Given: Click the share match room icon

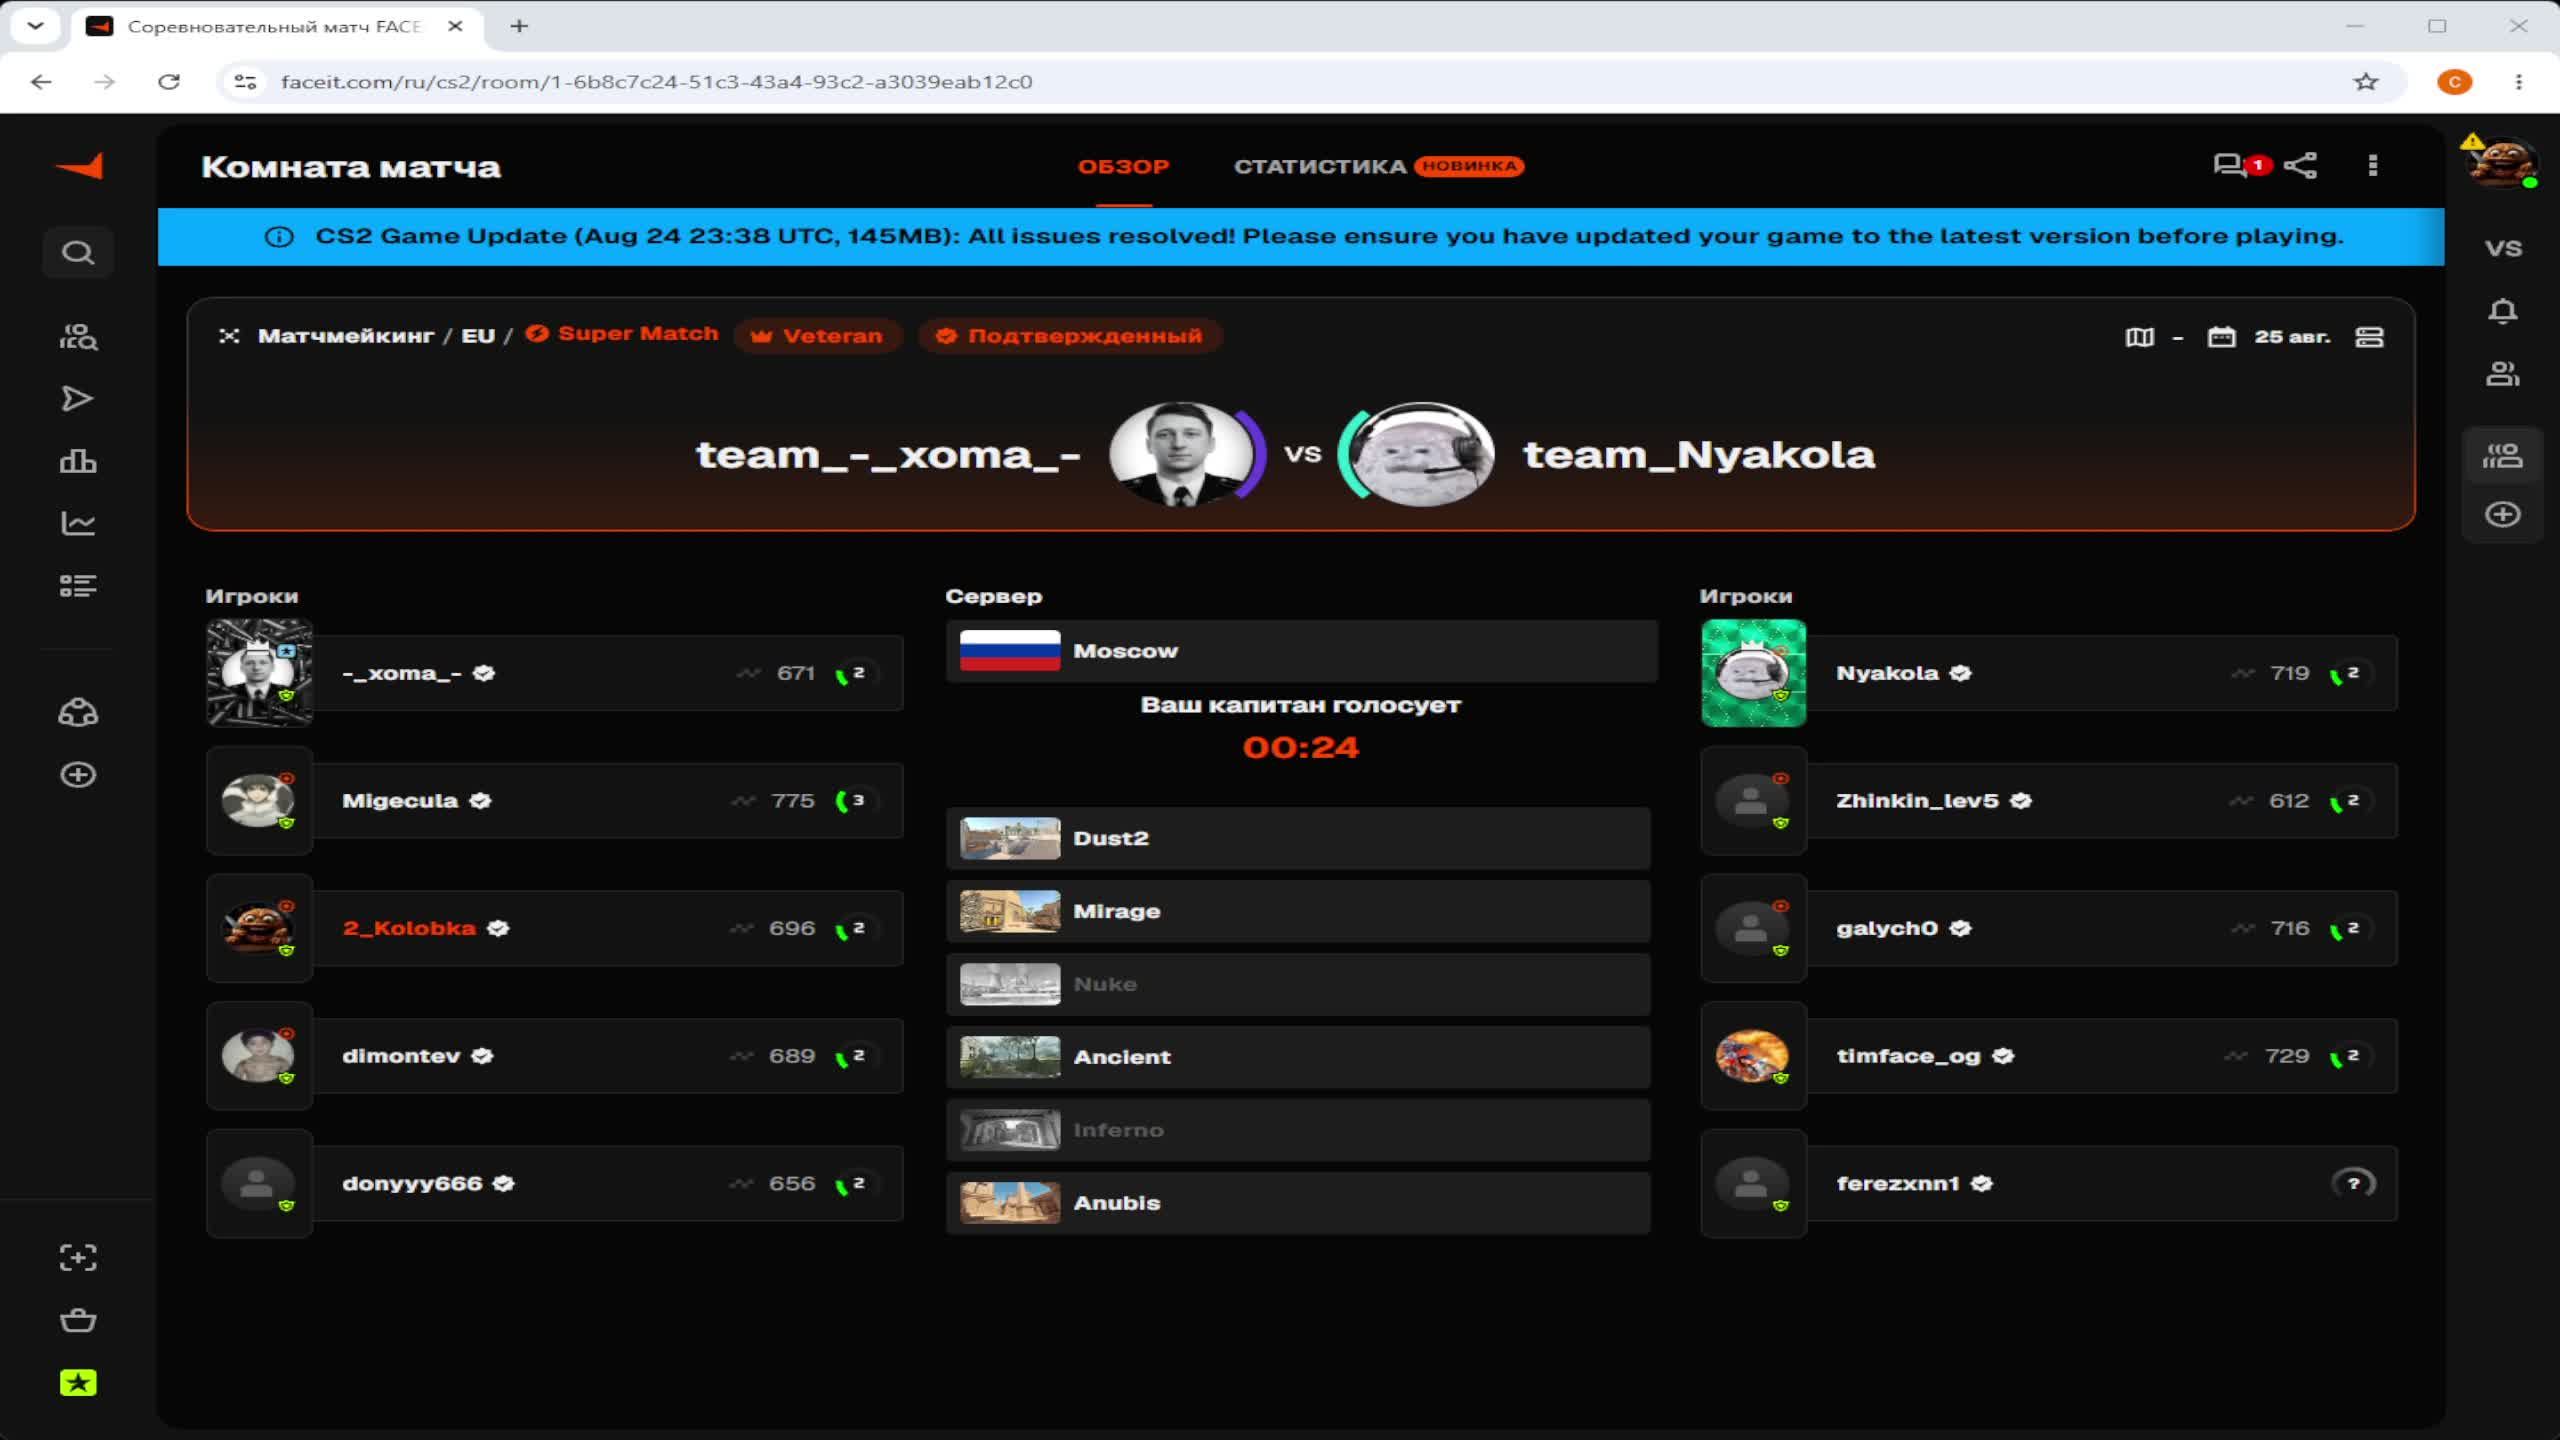Looking at the screenshot, I should [x=2301, y=166].
